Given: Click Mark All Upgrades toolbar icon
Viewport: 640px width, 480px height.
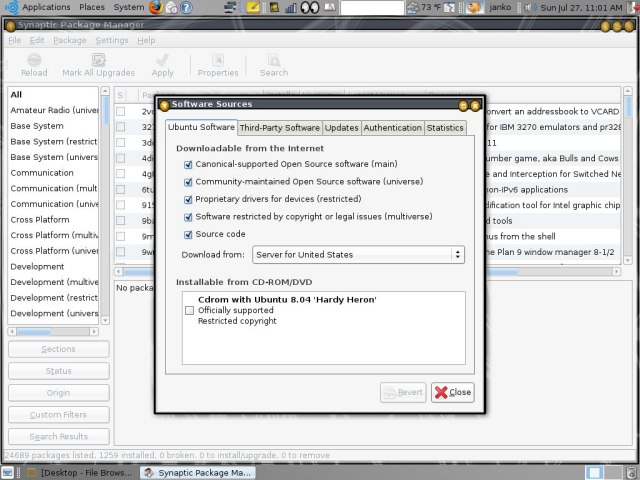Looking at the screenshot, I should point(98,66).
